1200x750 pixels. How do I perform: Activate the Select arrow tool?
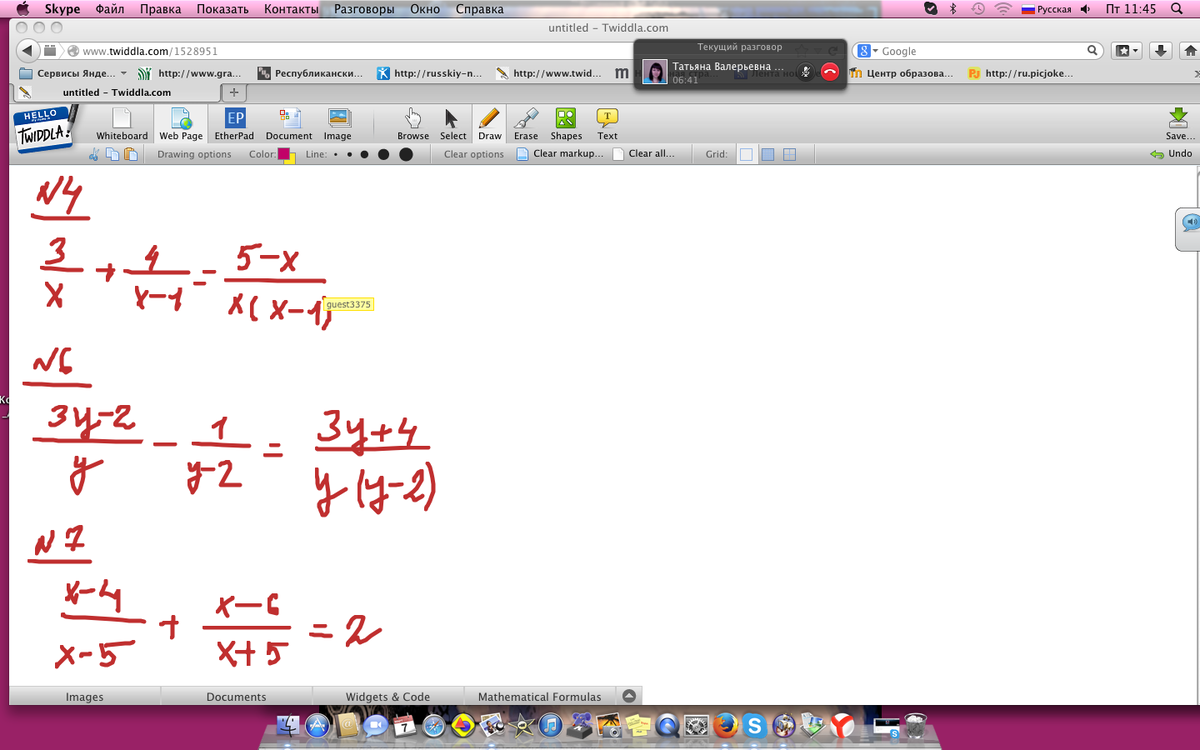click(x=453, y=124)
